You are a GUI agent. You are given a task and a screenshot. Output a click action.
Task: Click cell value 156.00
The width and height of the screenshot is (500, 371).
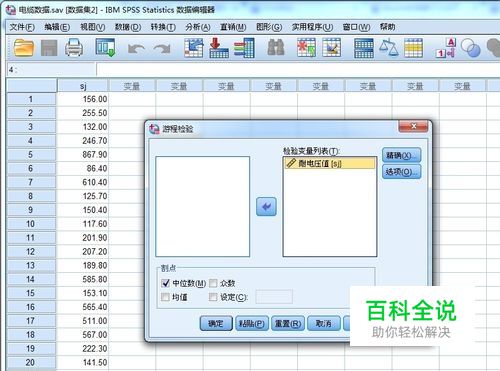[x=83, y=99]
